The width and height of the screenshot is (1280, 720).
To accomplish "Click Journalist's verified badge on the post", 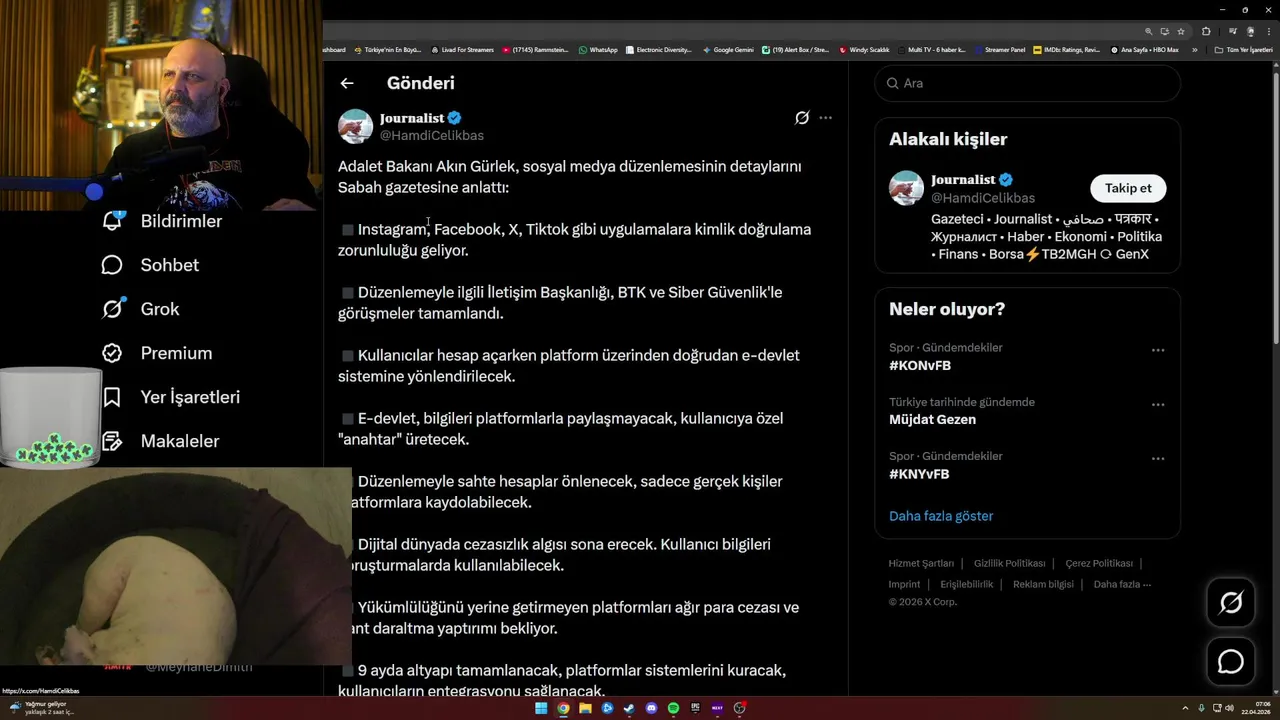I will (x=454, y=118).
